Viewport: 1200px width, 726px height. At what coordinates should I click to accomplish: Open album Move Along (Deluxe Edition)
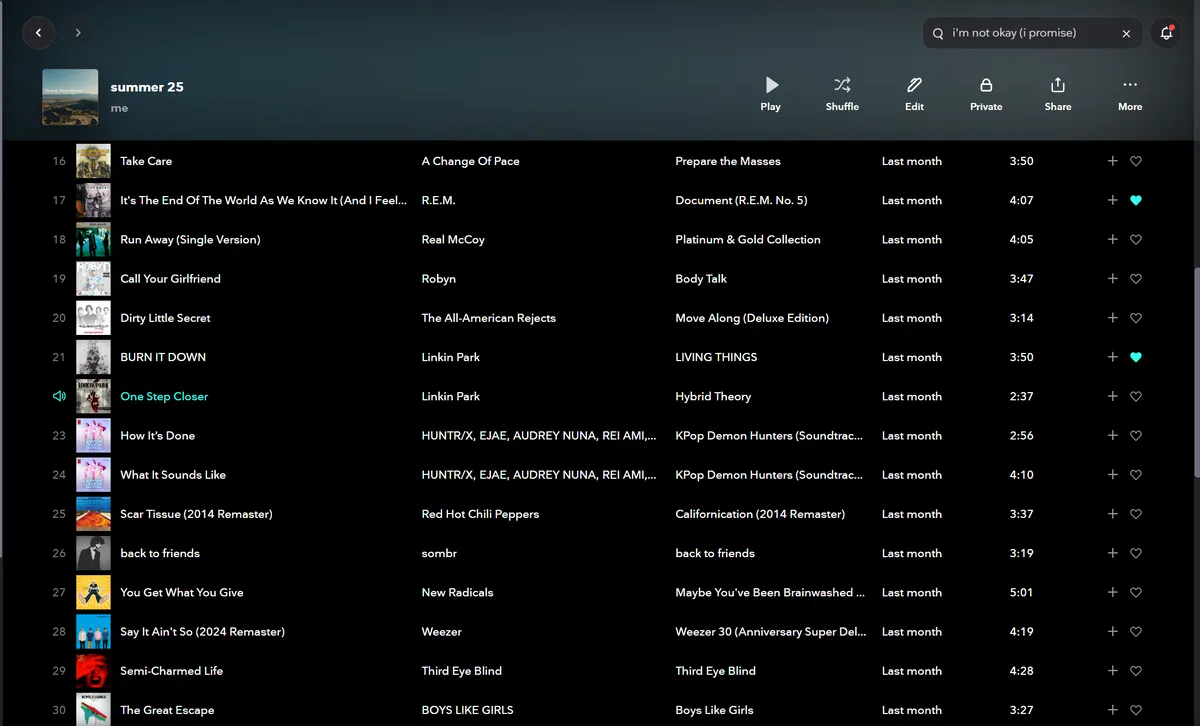tap(752, 318)
